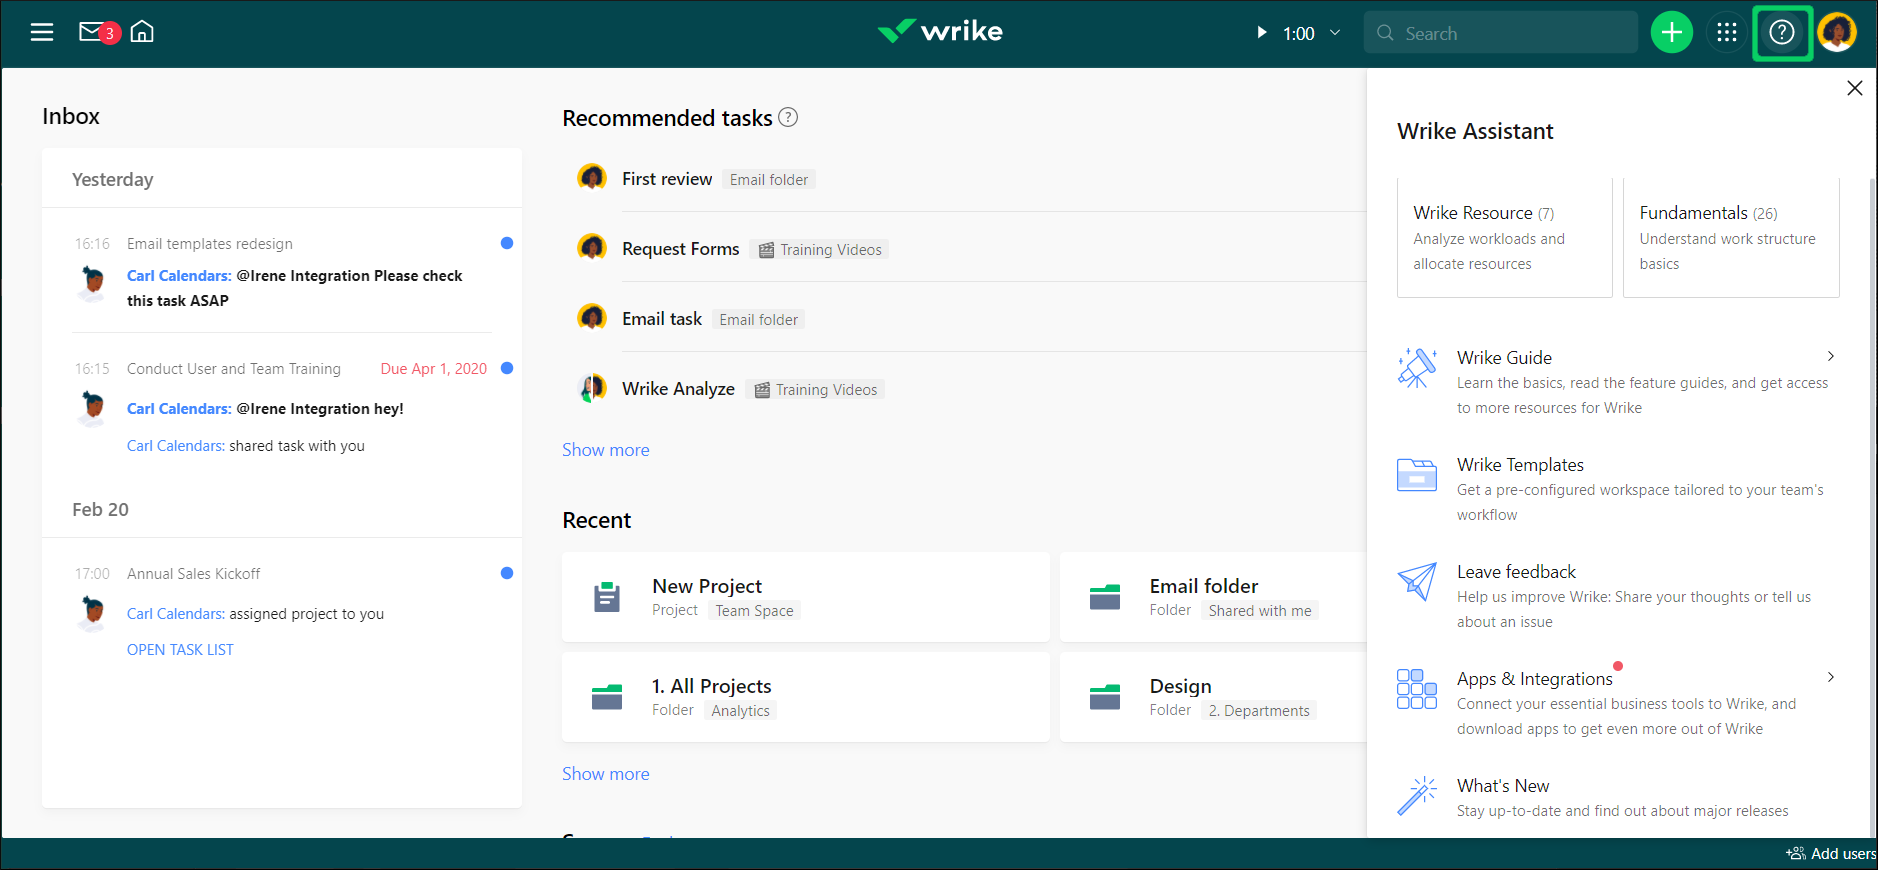Open the hamburger navigation menu
Viewport: 1878px width, 870px height.
(42, 33)
